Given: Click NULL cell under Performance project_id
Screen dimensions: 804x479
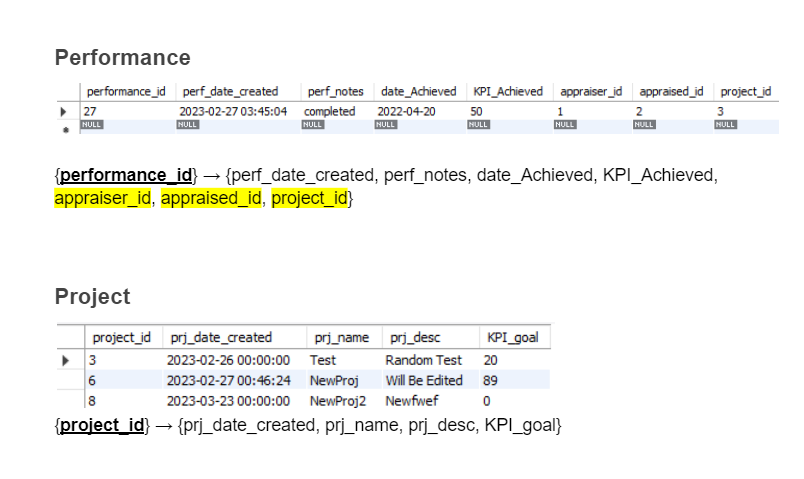Looking at the screenshot, I should [x=746, y=126].
